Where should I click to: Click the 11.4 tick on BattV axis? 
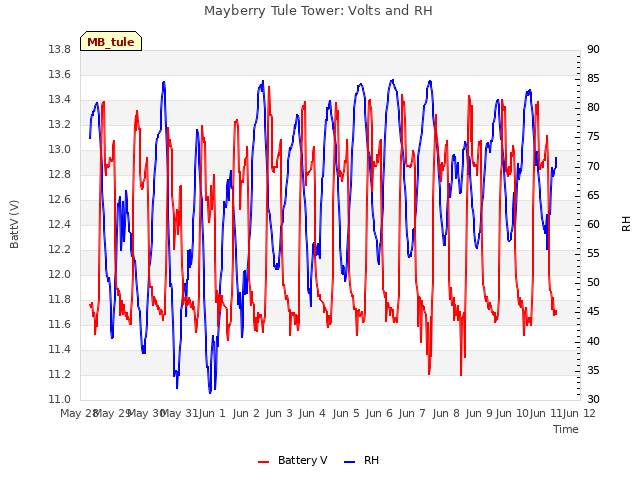(60, 349)
